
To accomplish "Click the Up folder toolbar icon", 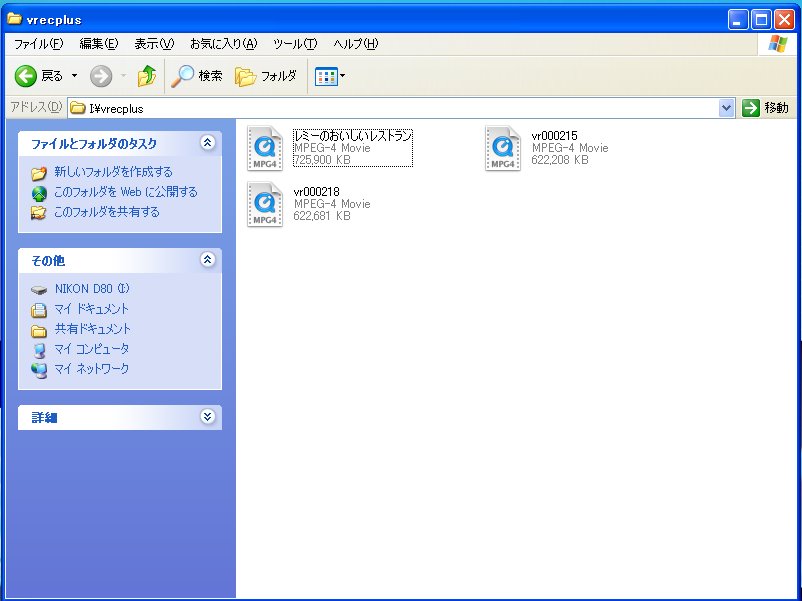I will click(x=146, y=75).
